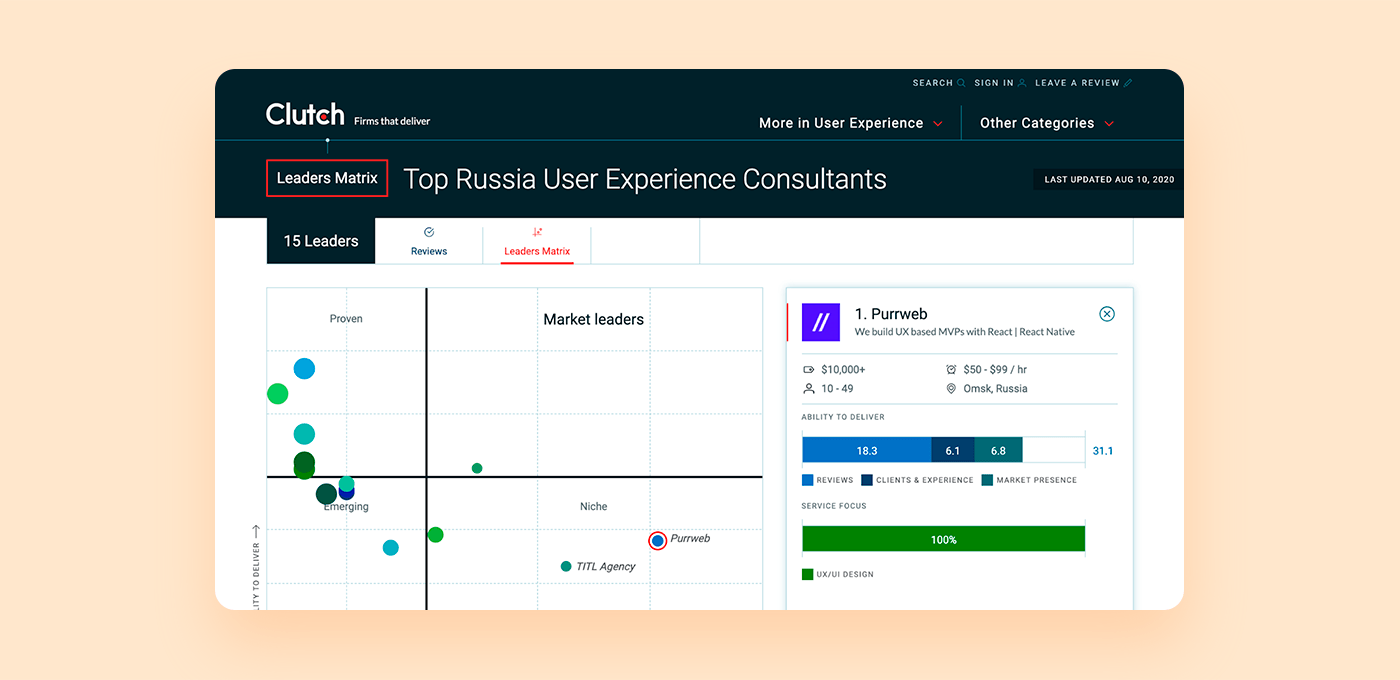Click the small green dot in Market leaders quadrant

(x=477, y=468)
